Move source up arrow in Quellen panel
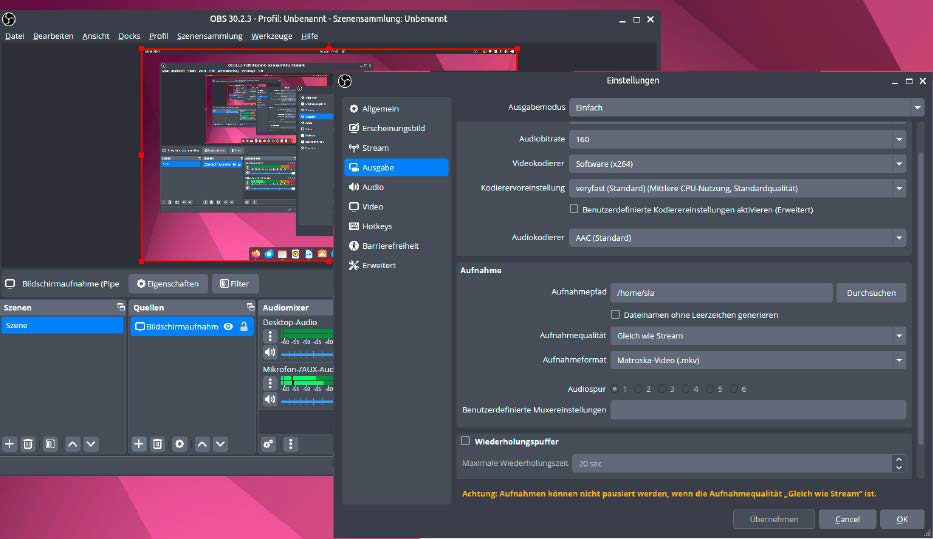The width and height of the screenshot is (933, 539). (202, 444)
